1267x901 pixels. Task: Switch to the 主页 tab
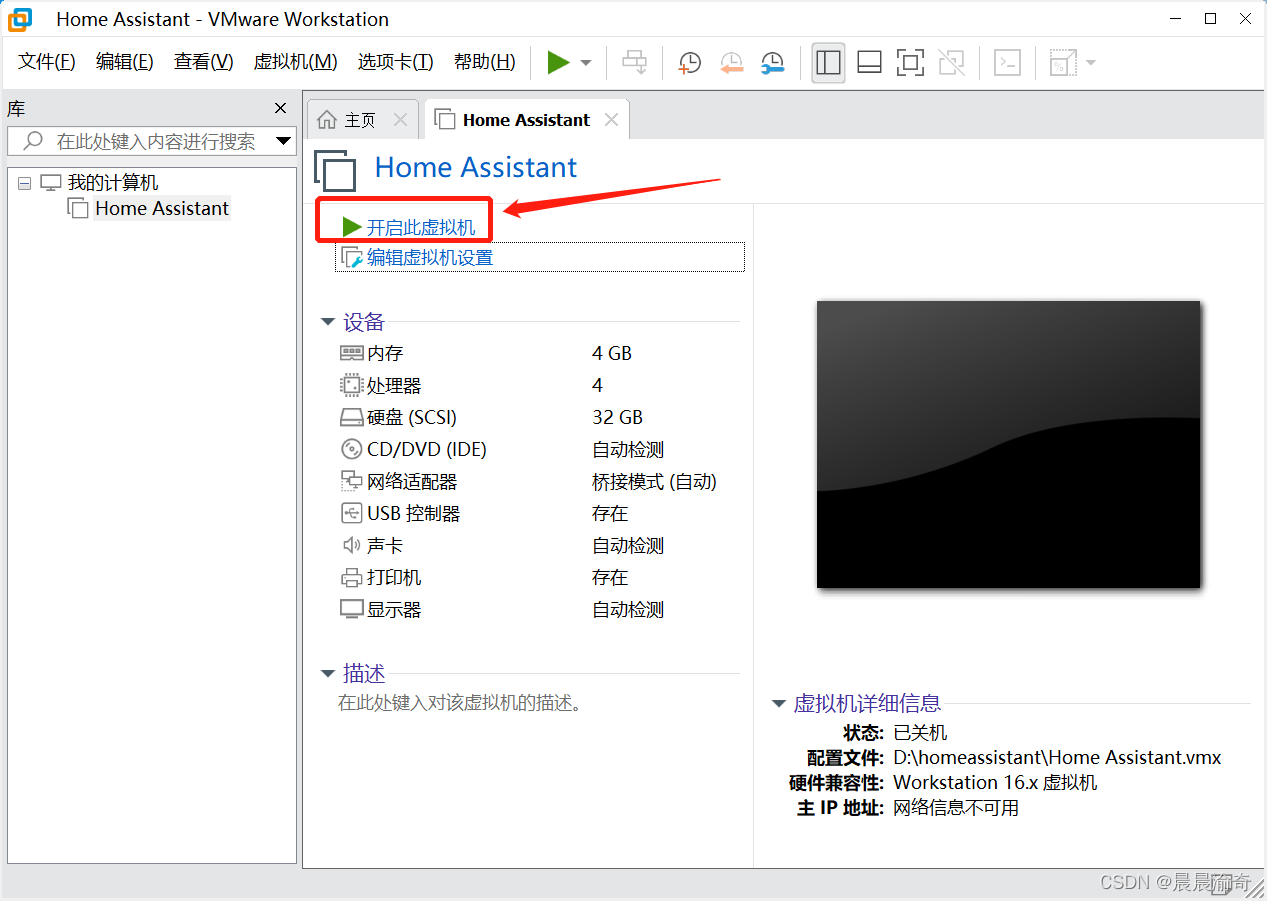pyautogui.click(x=360, y=120)
